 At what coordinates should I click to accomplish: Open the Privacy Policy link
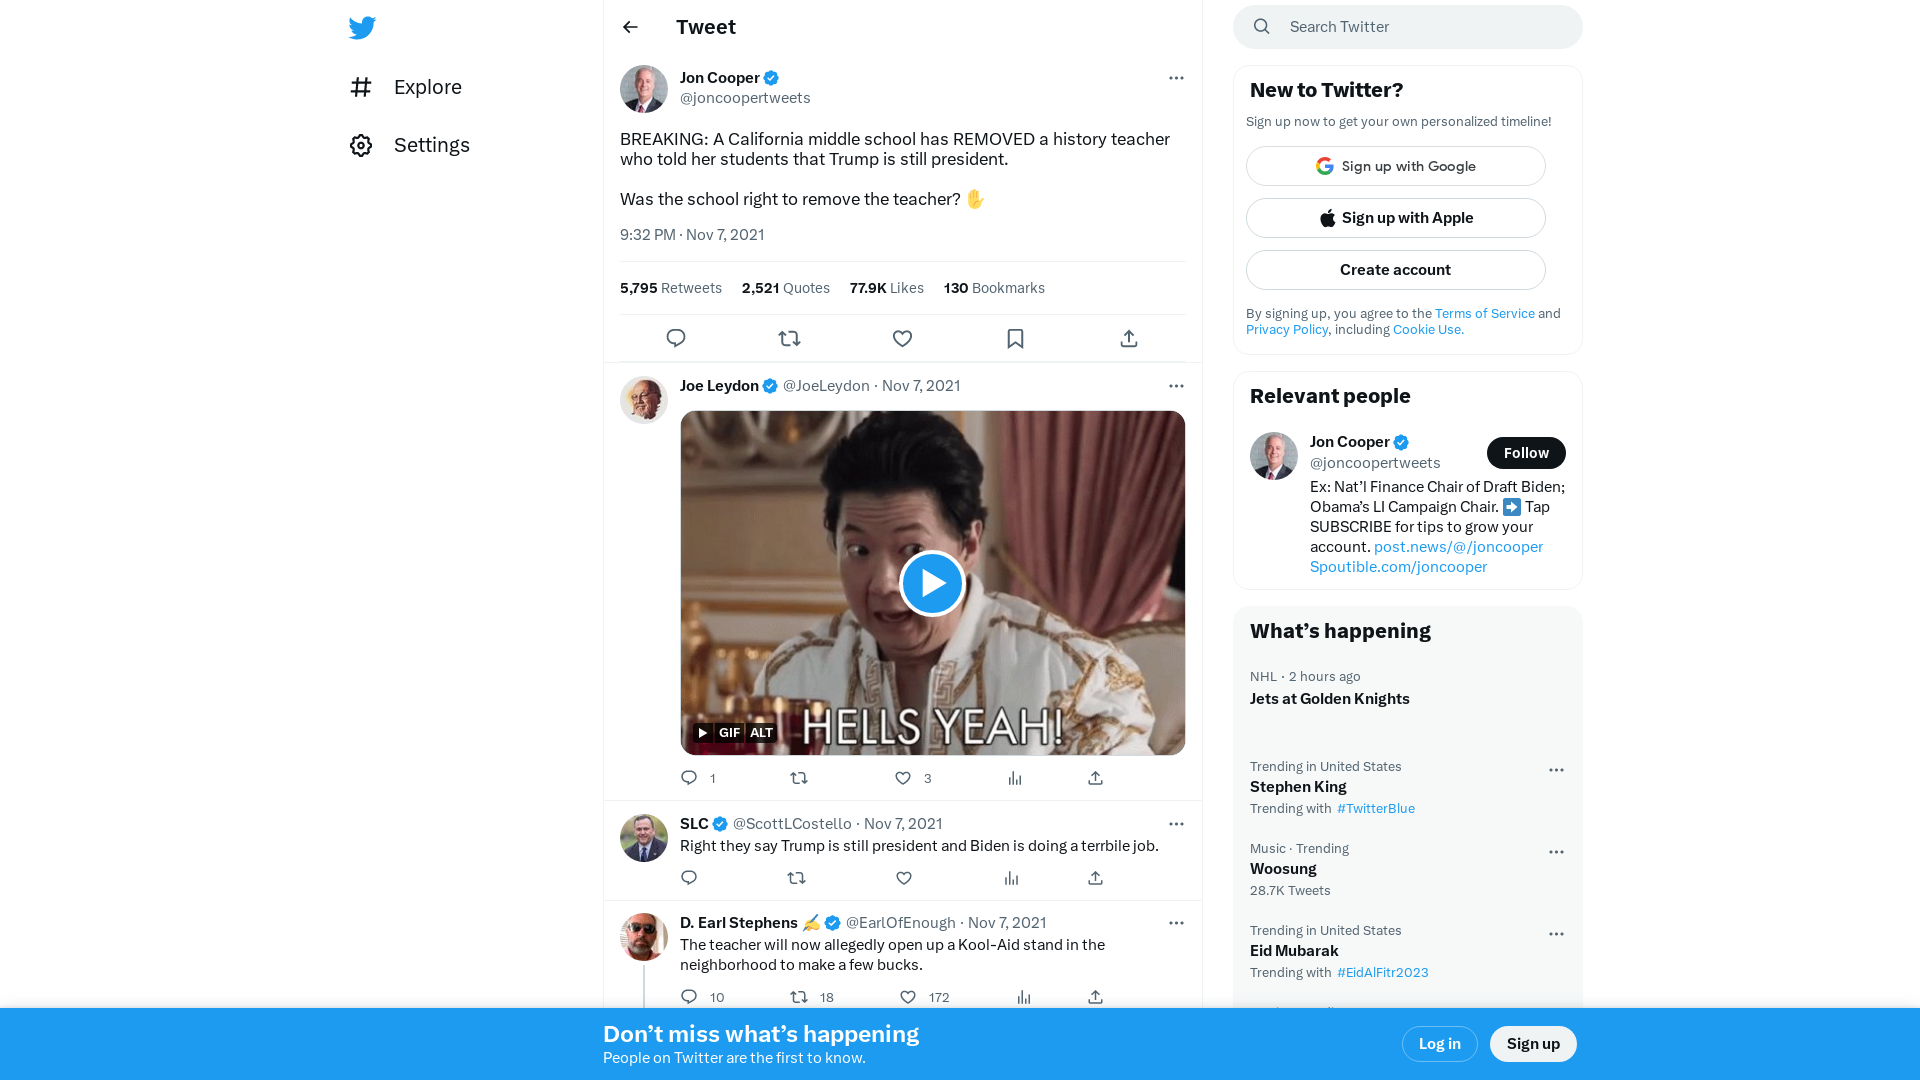1287,330
